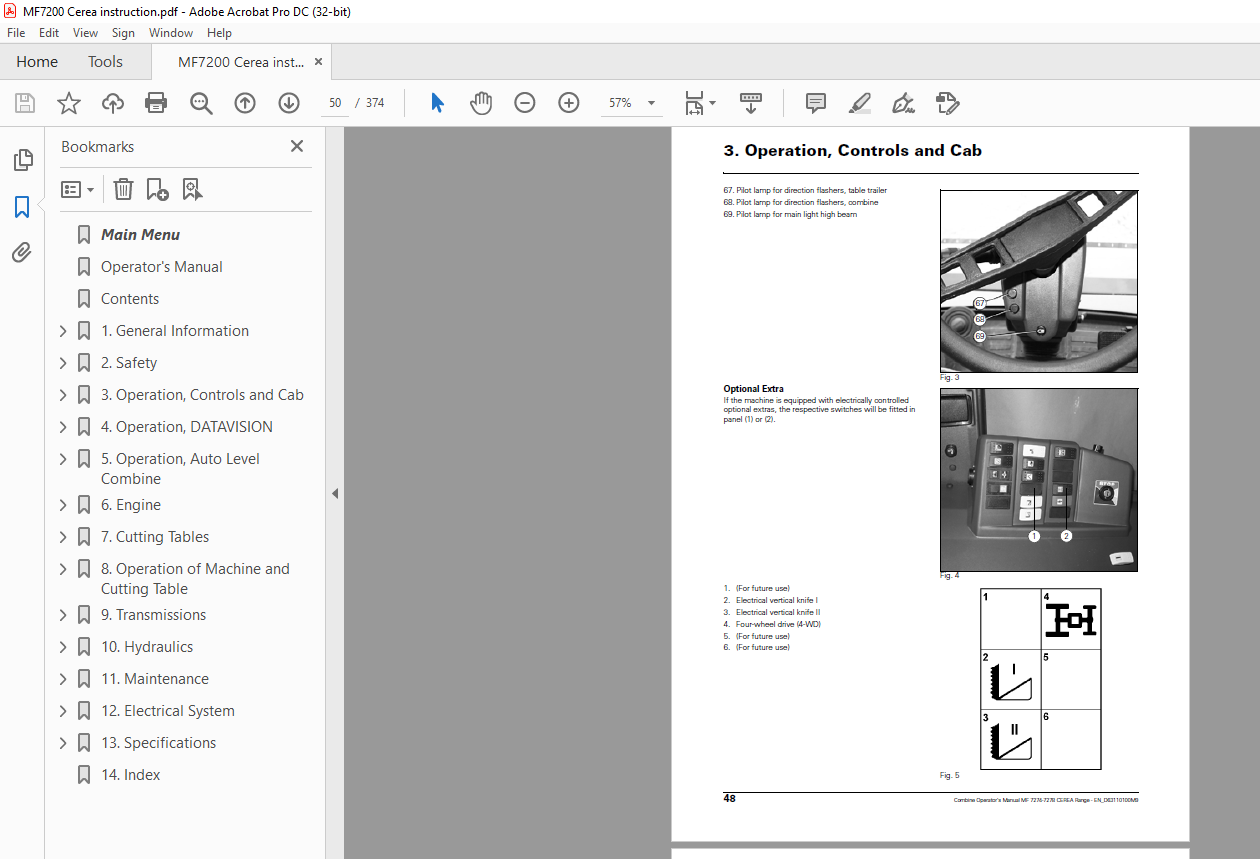Open page thumbnails panel
This screenshot has height=859, width=1260.
pyautogui.click(x=22, y=160)
